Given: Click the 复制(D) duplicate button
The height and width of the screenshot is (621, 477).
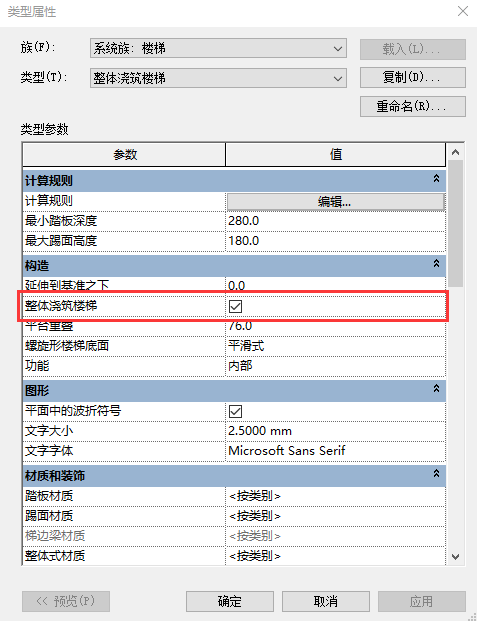Looking at the screenshot, I should click(x=412, y=77).
